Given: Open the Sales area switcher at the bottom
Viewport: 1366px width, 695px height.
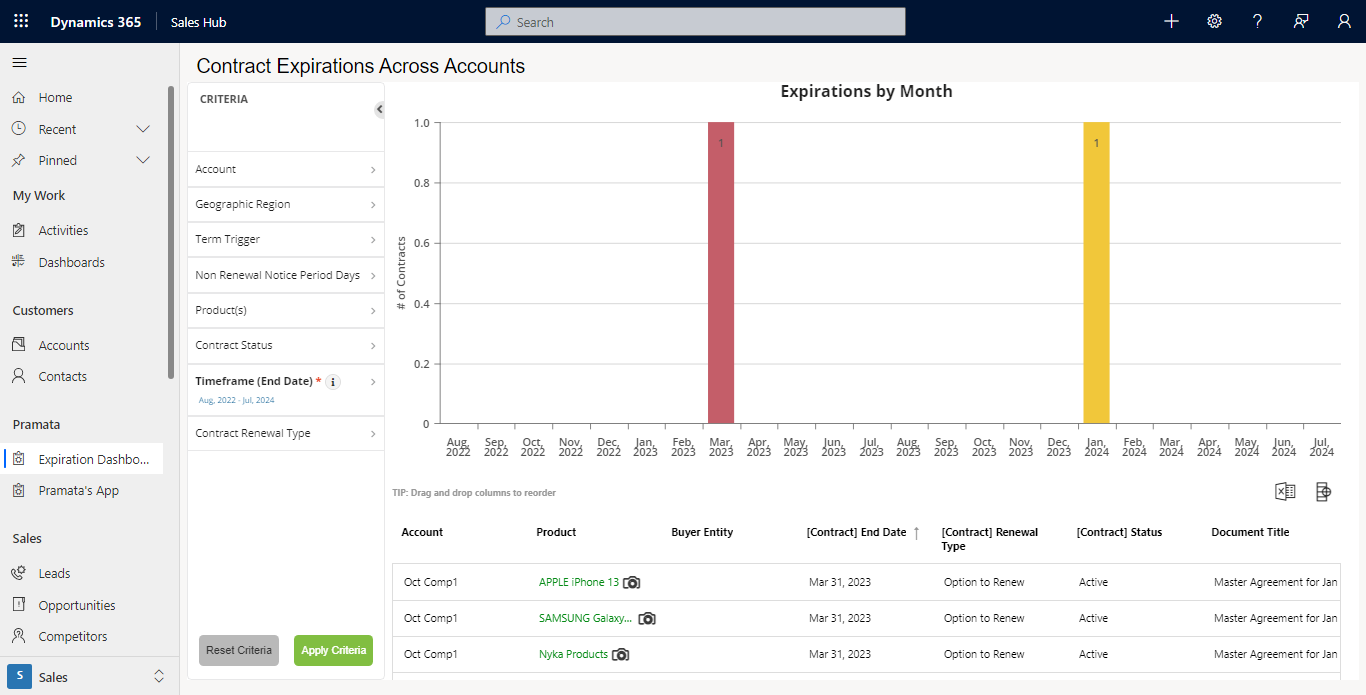Looking at the screenshot, I should point(87,677).
